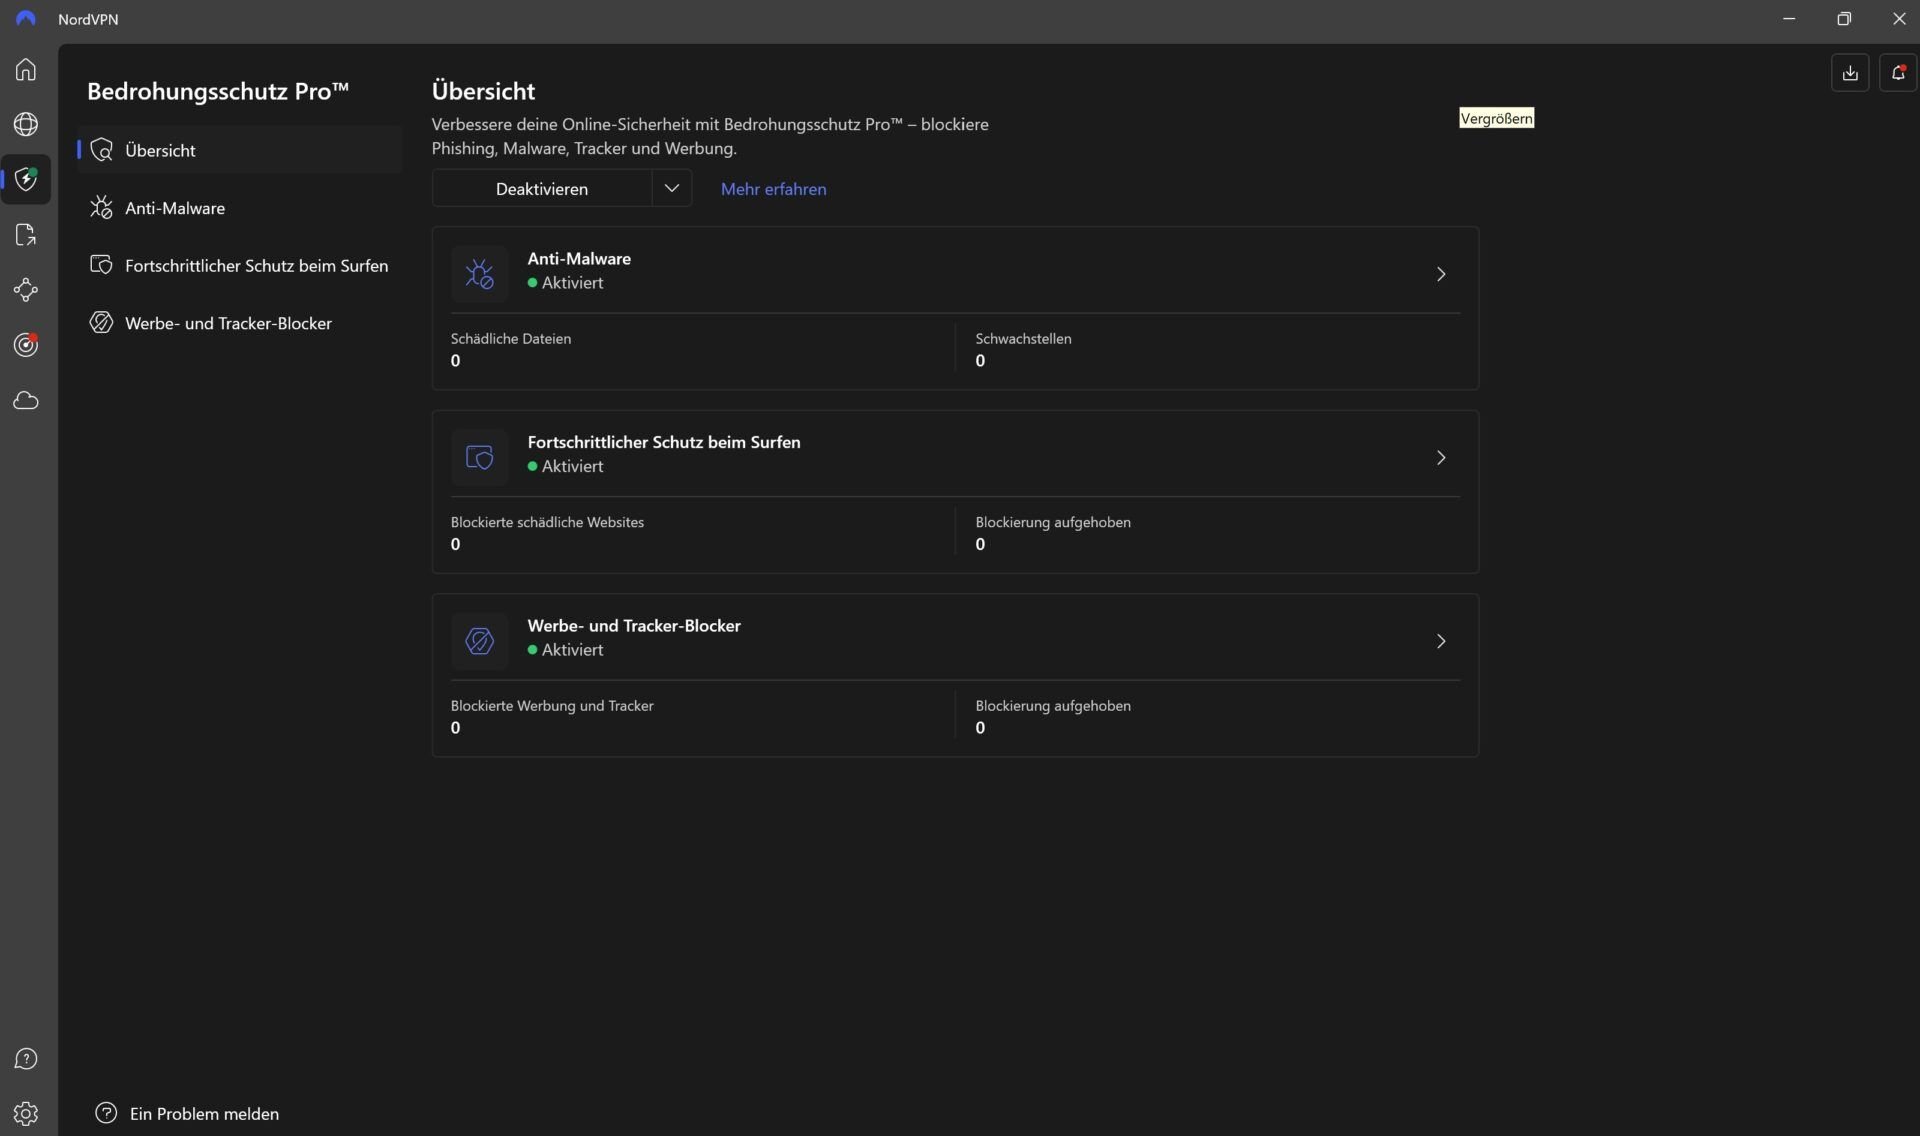Open the help chat bubble icon
Image resolution: width=1920 pixels, height=1136 pixels.
[x=26, y=1059]
